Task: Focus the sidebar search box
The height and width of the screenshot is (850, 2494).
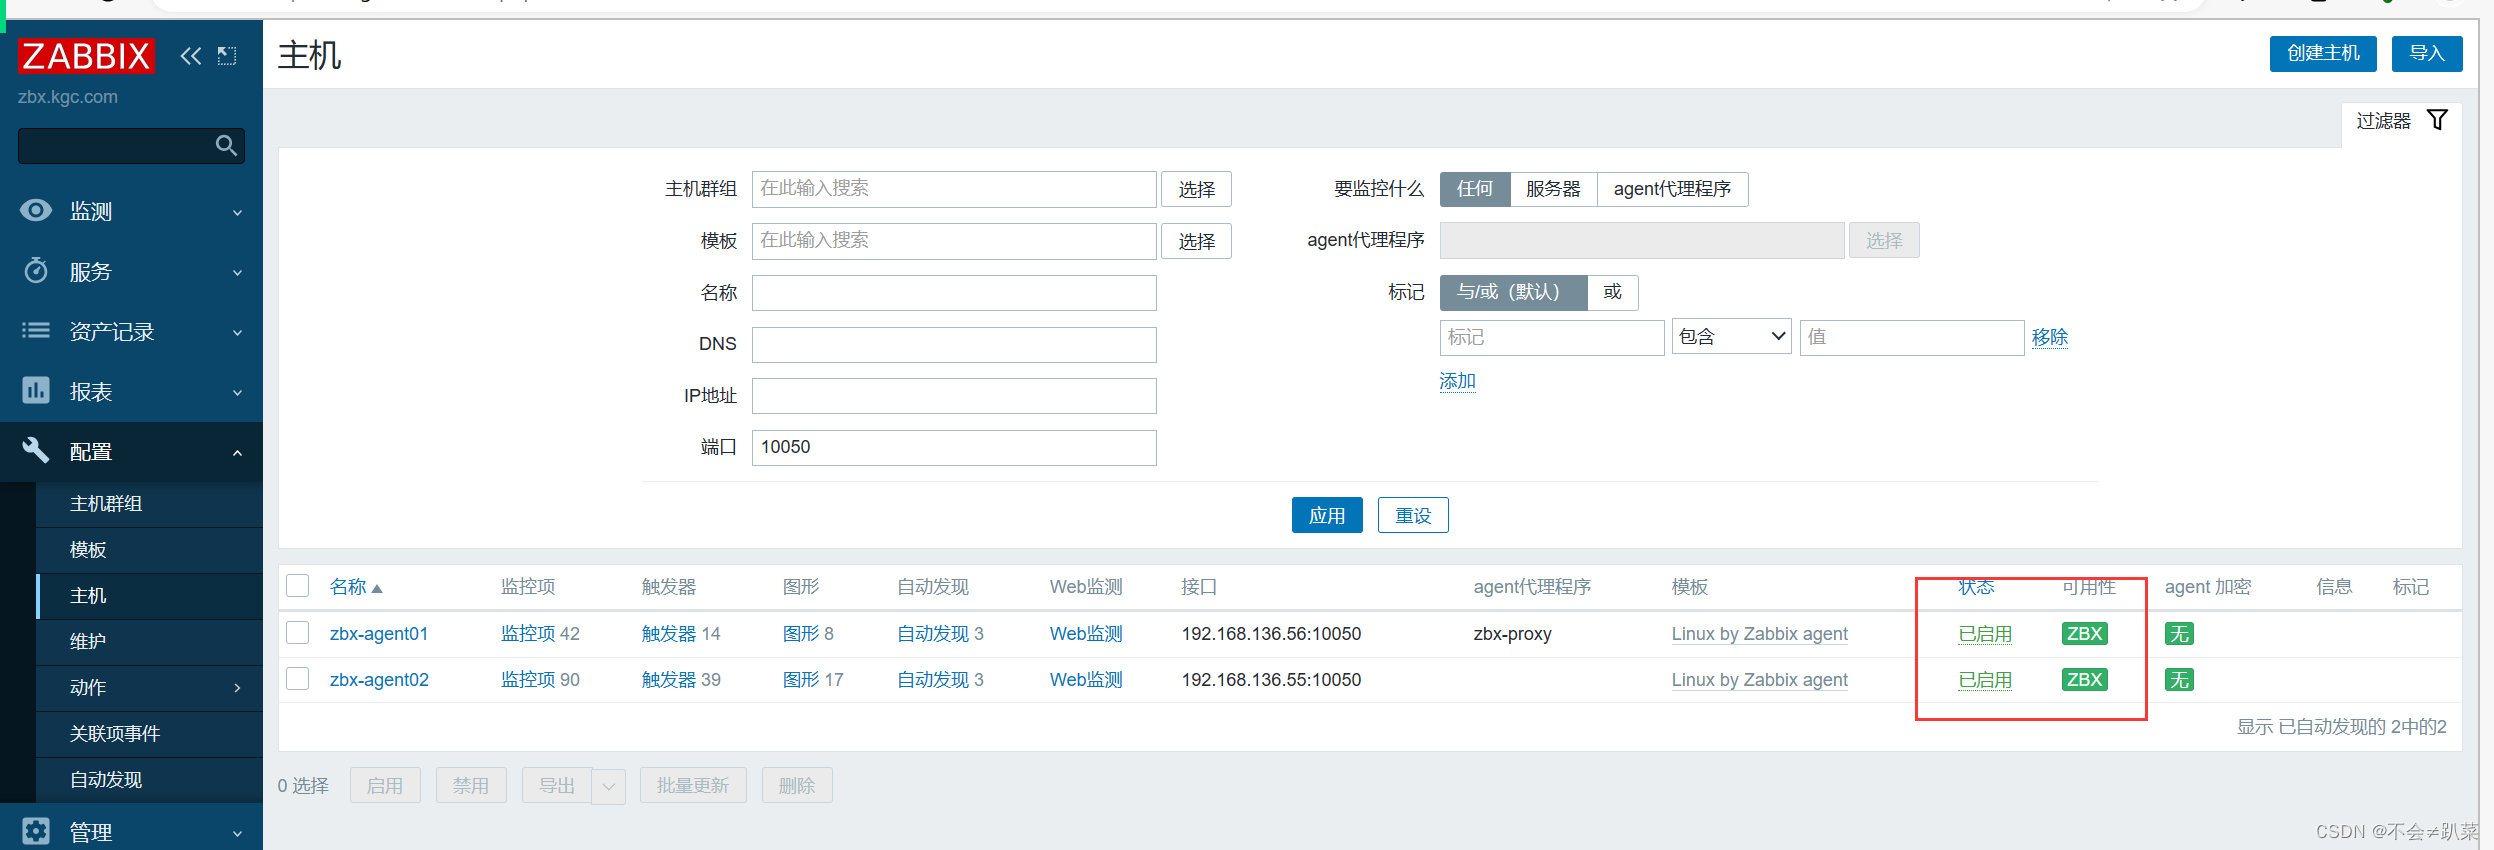Action: coord(131,146)
